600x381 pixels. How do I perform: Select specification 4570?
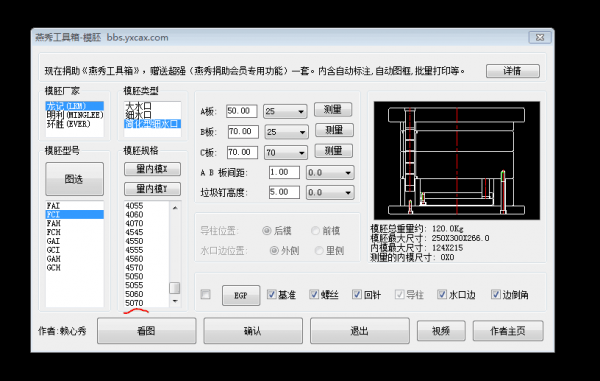(x=146, y=267)
